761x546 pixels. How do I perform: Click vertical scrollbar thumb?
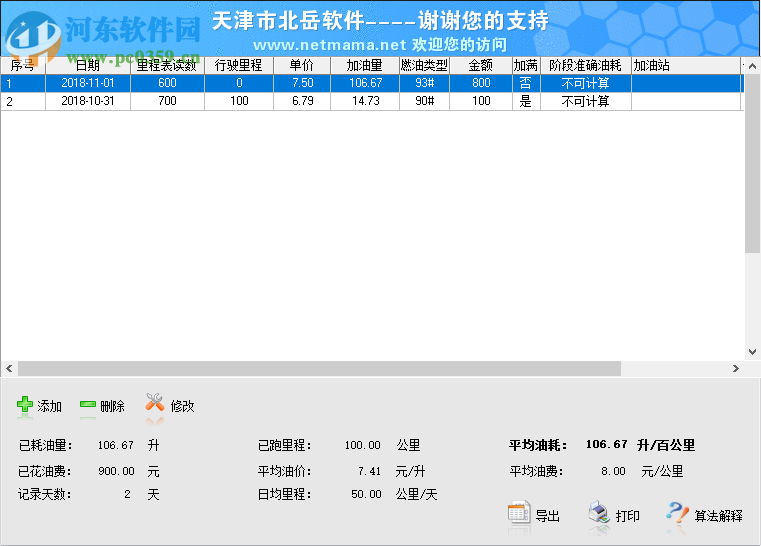tap(752, 163)
